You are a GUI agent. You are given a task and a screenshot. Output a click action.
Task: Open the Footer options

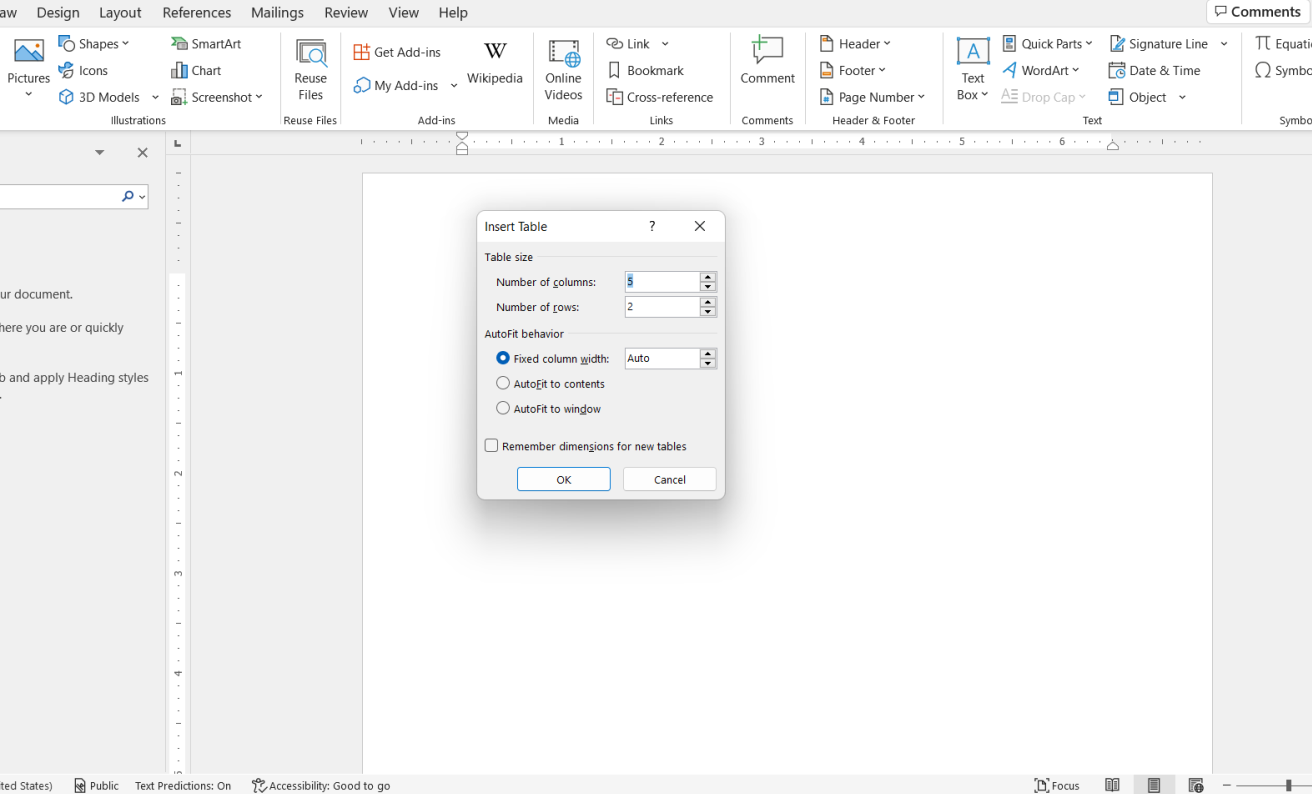coord(853,70)
